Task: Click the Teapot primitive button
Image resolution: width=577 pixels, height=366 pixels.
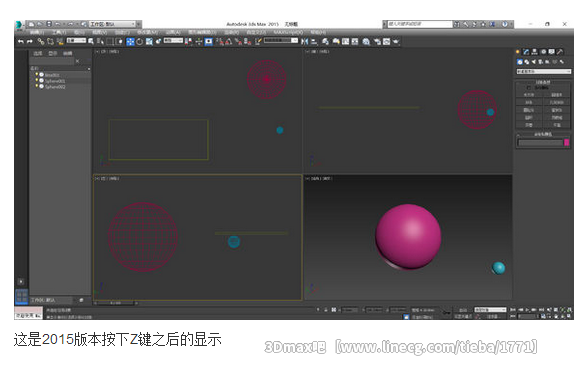Action: point(529,125)
